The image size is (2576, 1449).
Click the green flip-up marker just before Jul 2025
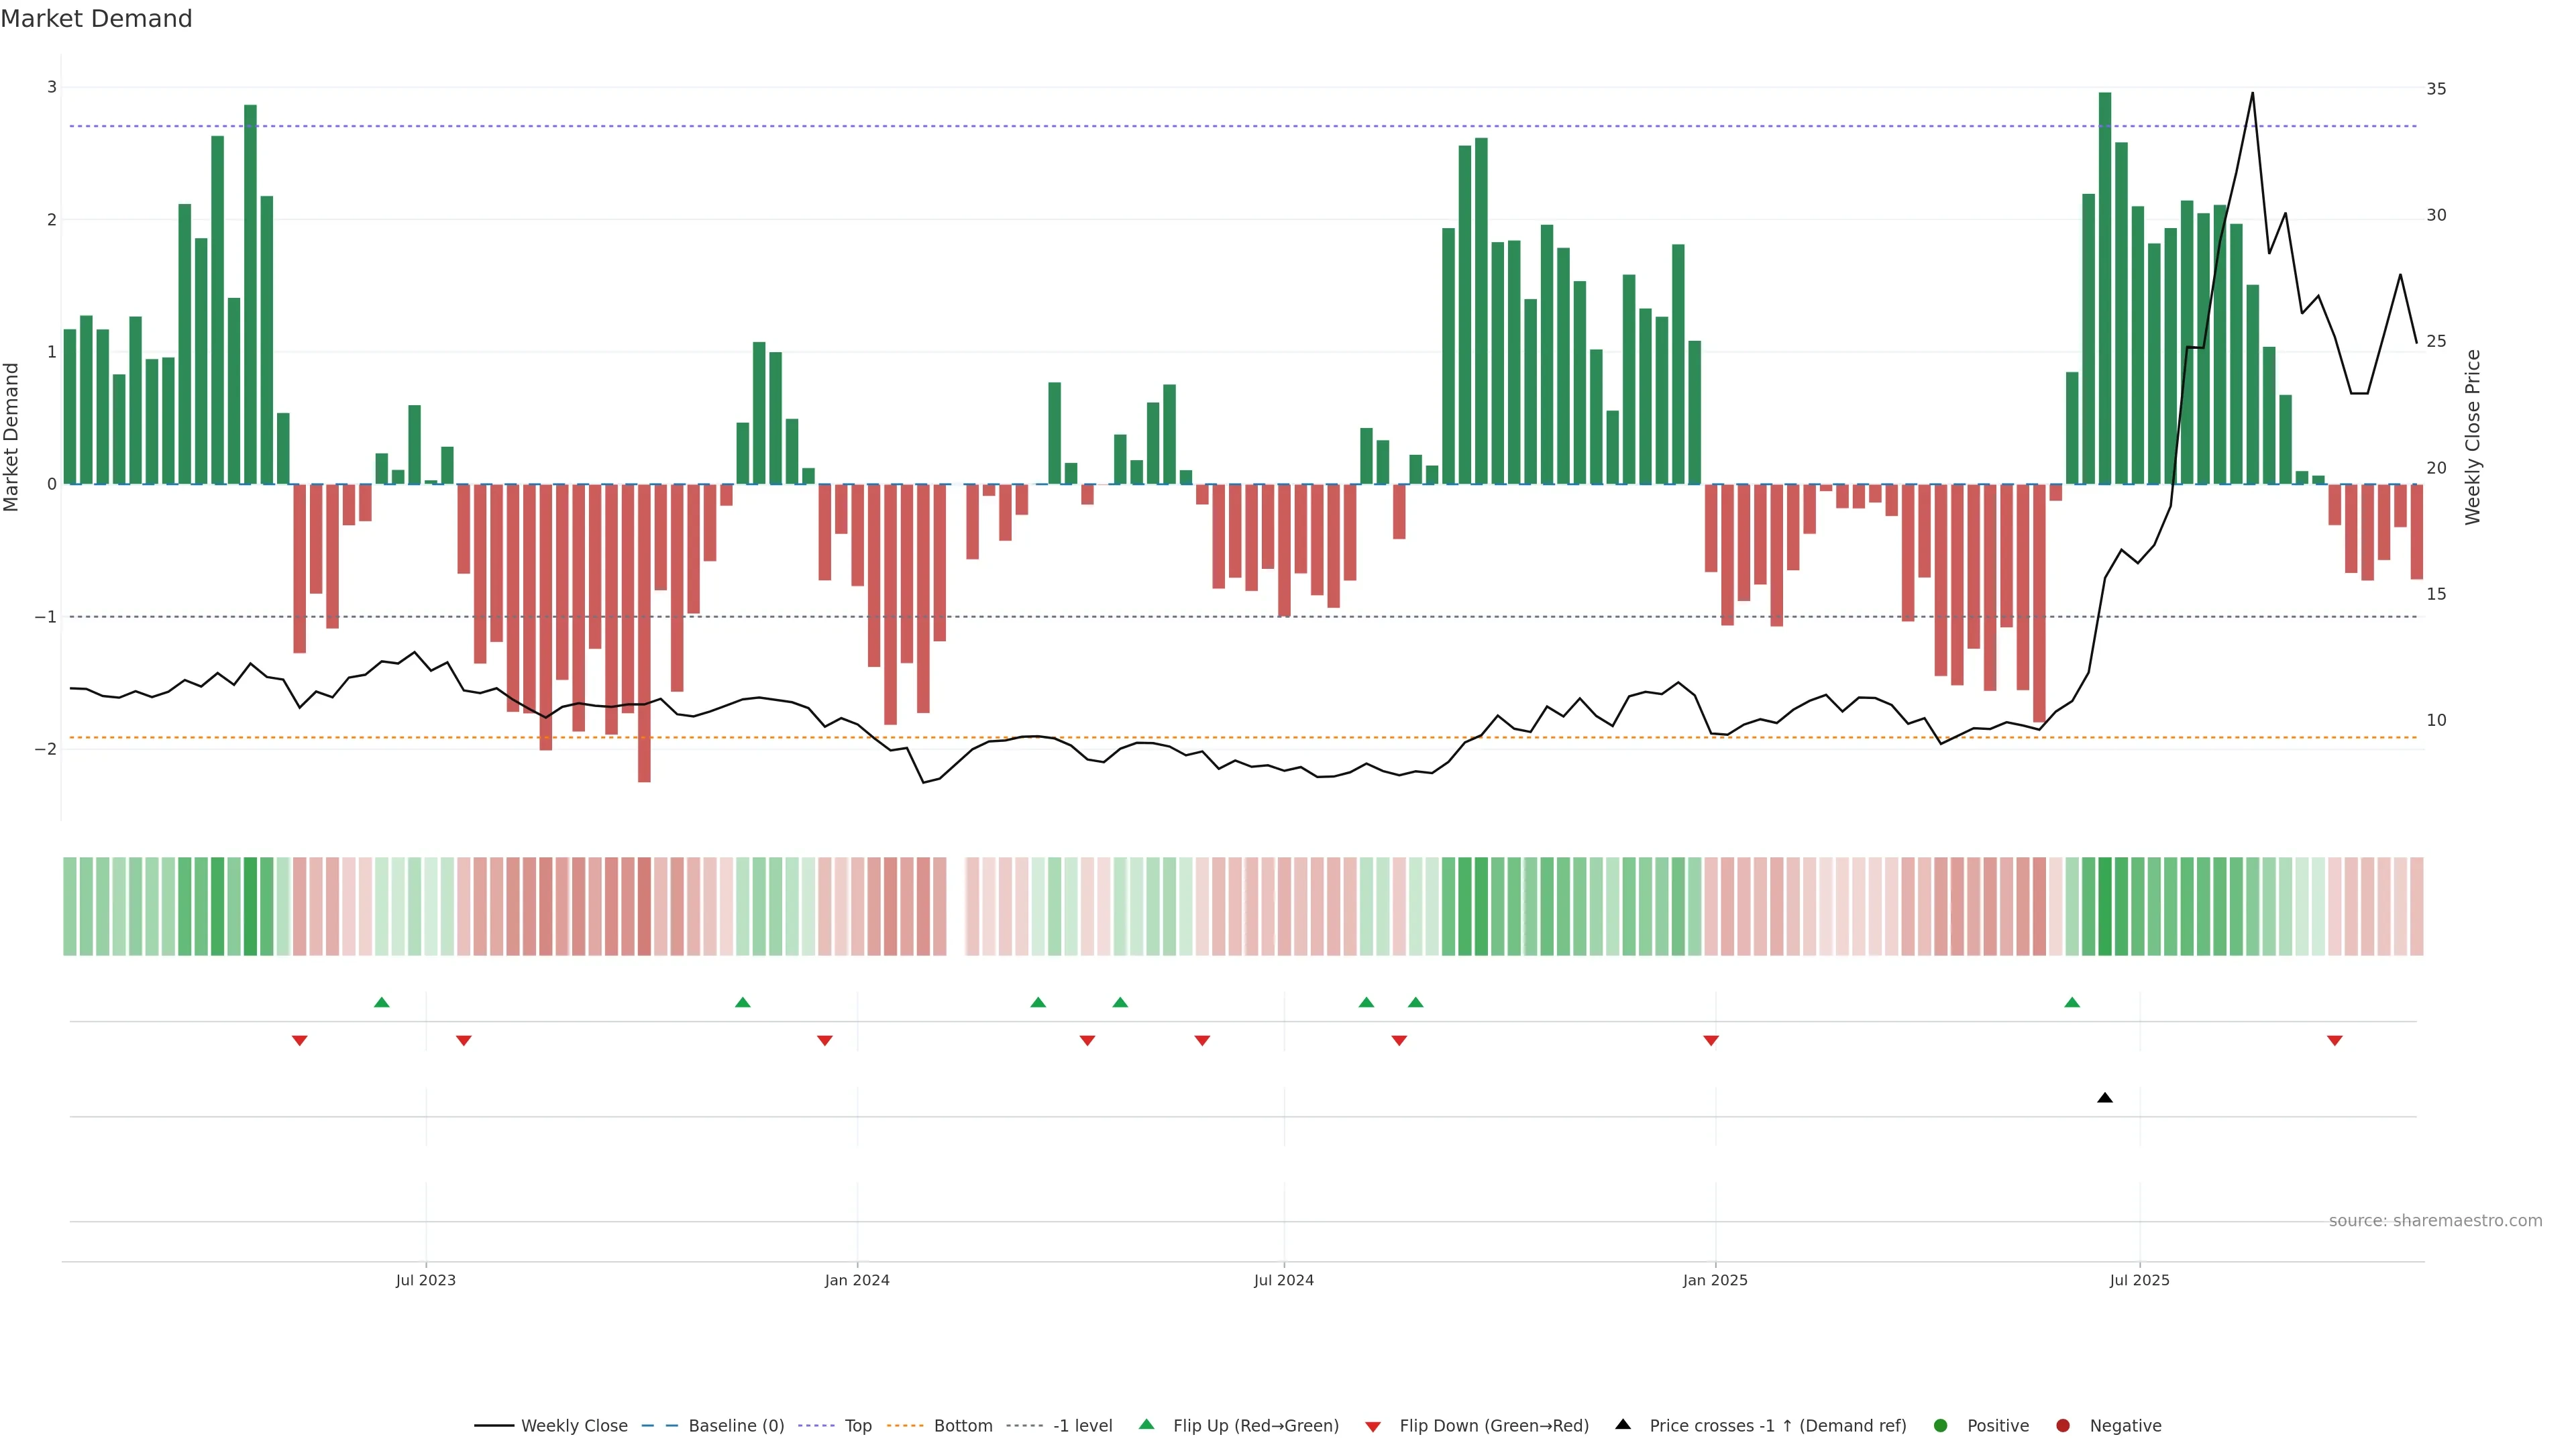[2072, 1002]
